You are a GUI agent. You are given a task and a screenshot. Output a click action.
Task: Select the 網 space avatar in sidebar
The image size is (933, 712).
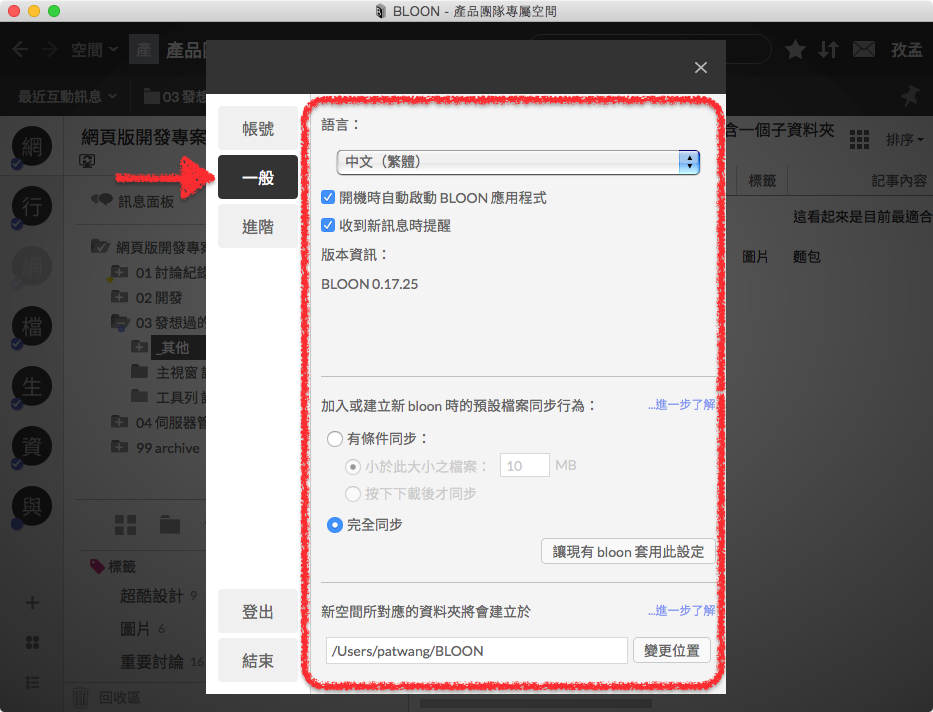pos(32,146)
